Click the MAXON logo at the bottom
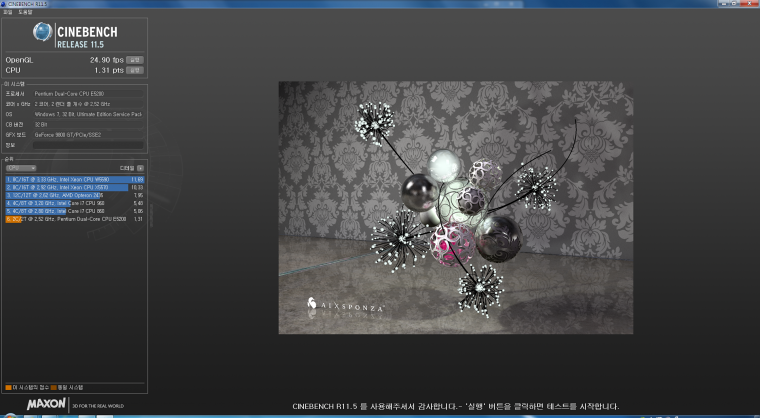The width and height of the screenshot is (760, 418). pyautogui.click(x=47, y=404)
